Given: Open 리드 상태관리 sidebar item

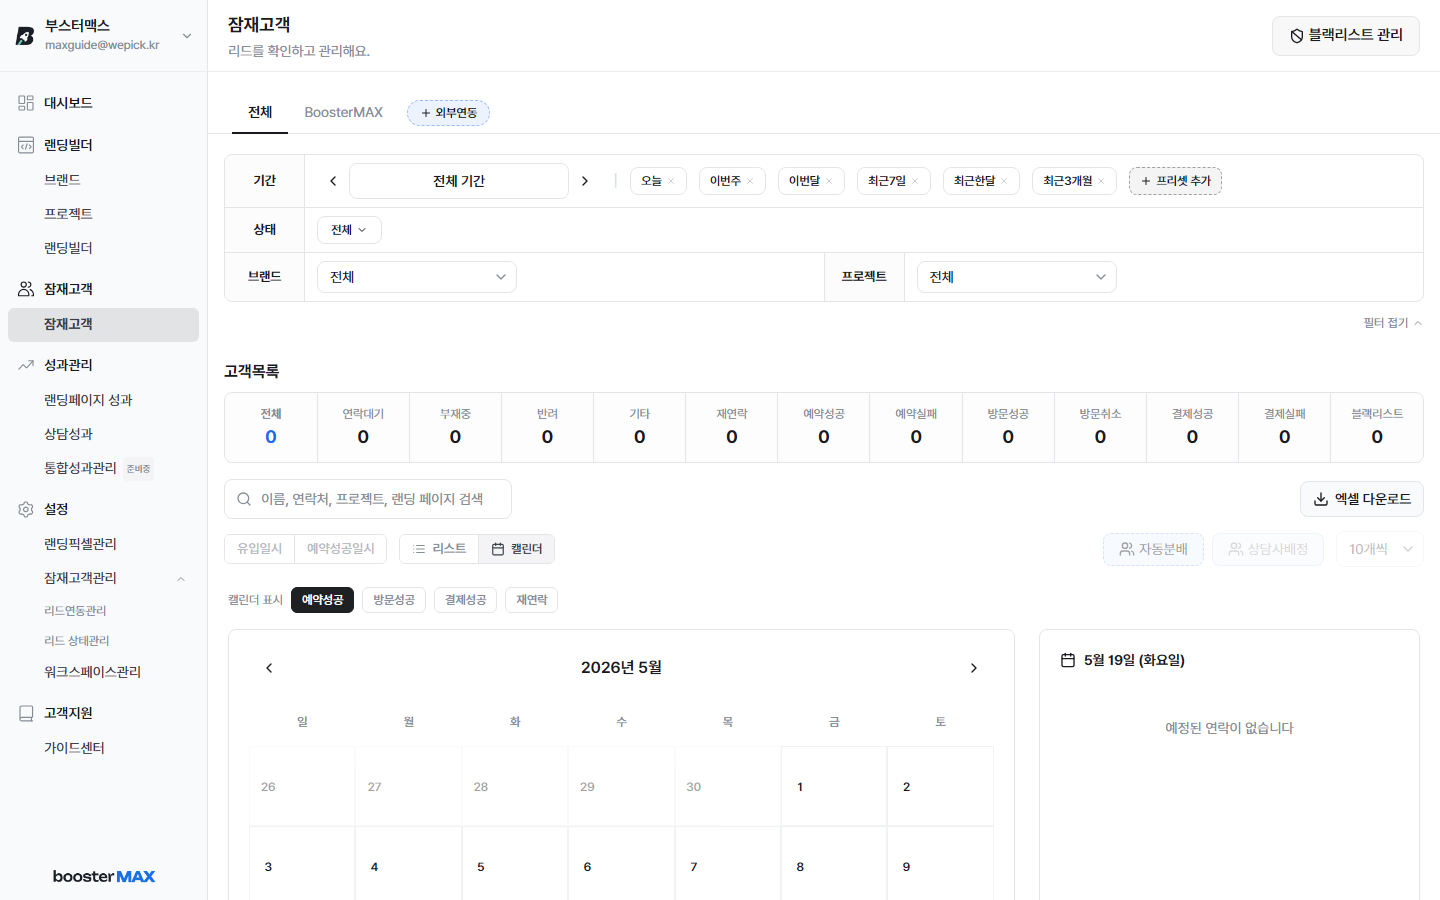Looking at the screenshot, I should 77,641.
